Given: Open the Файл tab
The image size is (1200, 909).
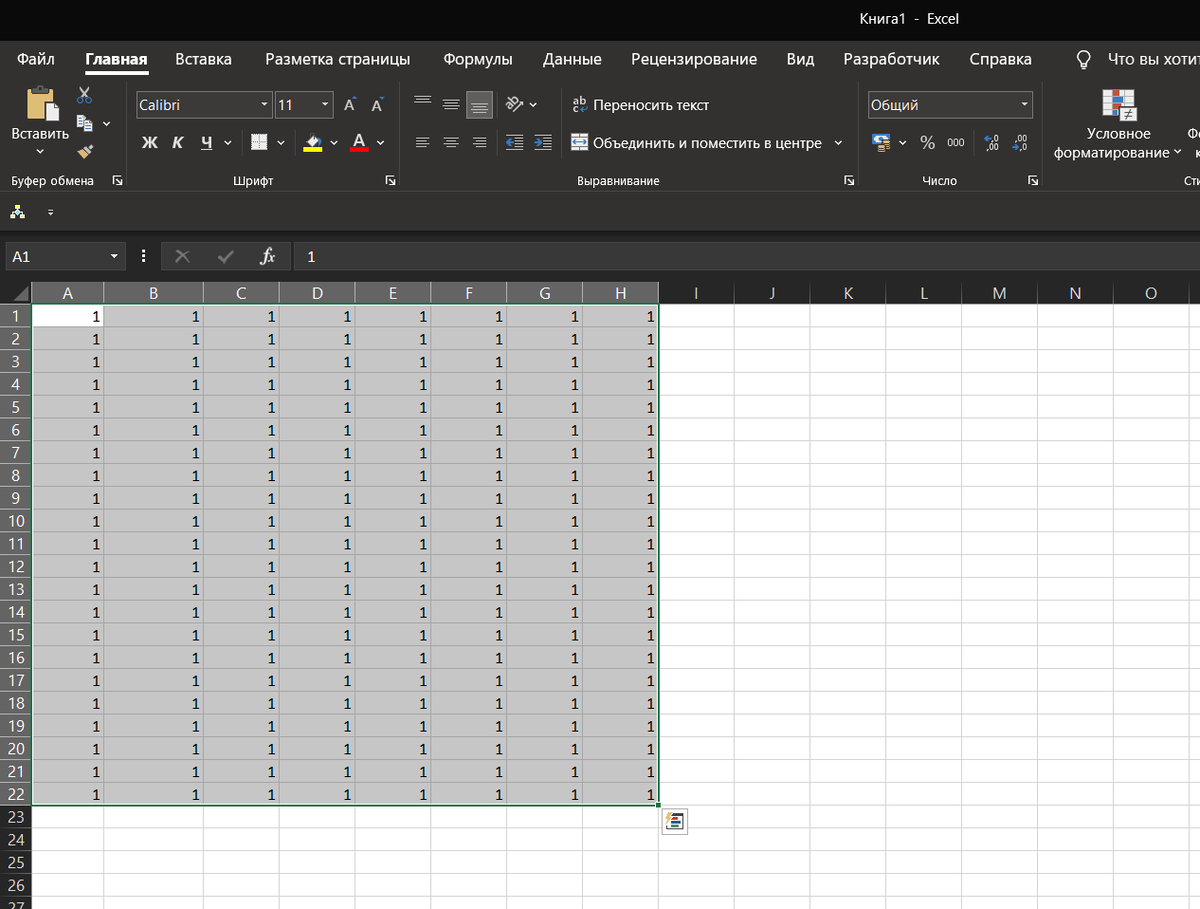Looking at the screenshot, I should [36, 59].
